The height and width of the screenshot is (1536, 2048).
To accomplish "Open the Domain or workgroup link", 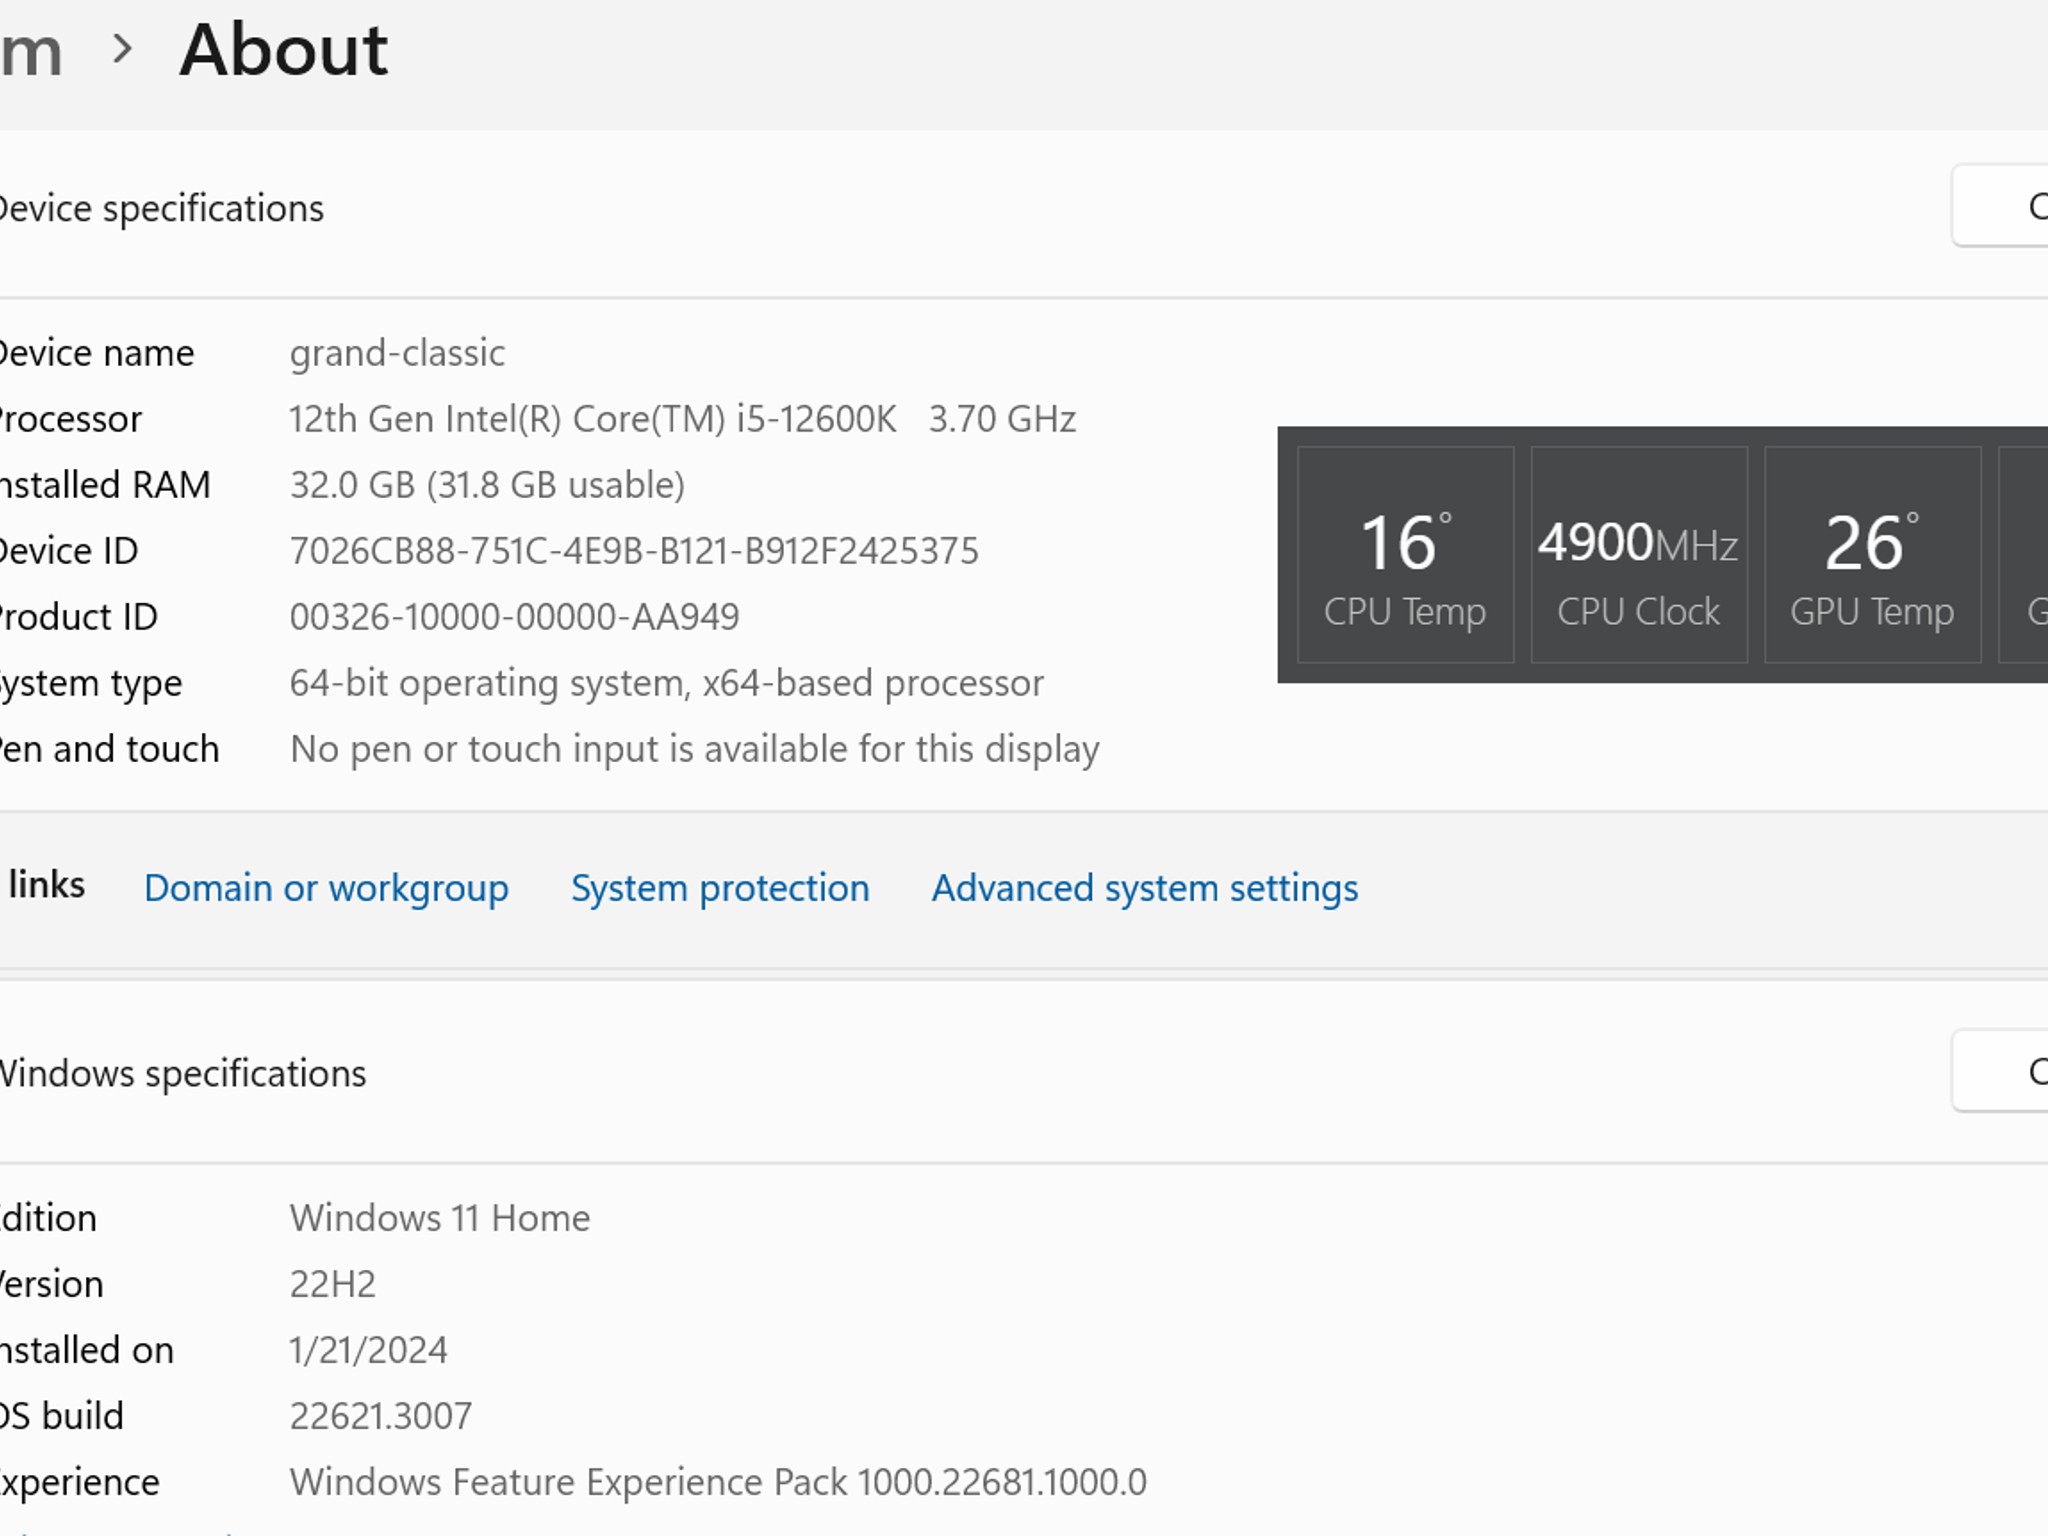I will pos(326,888).
